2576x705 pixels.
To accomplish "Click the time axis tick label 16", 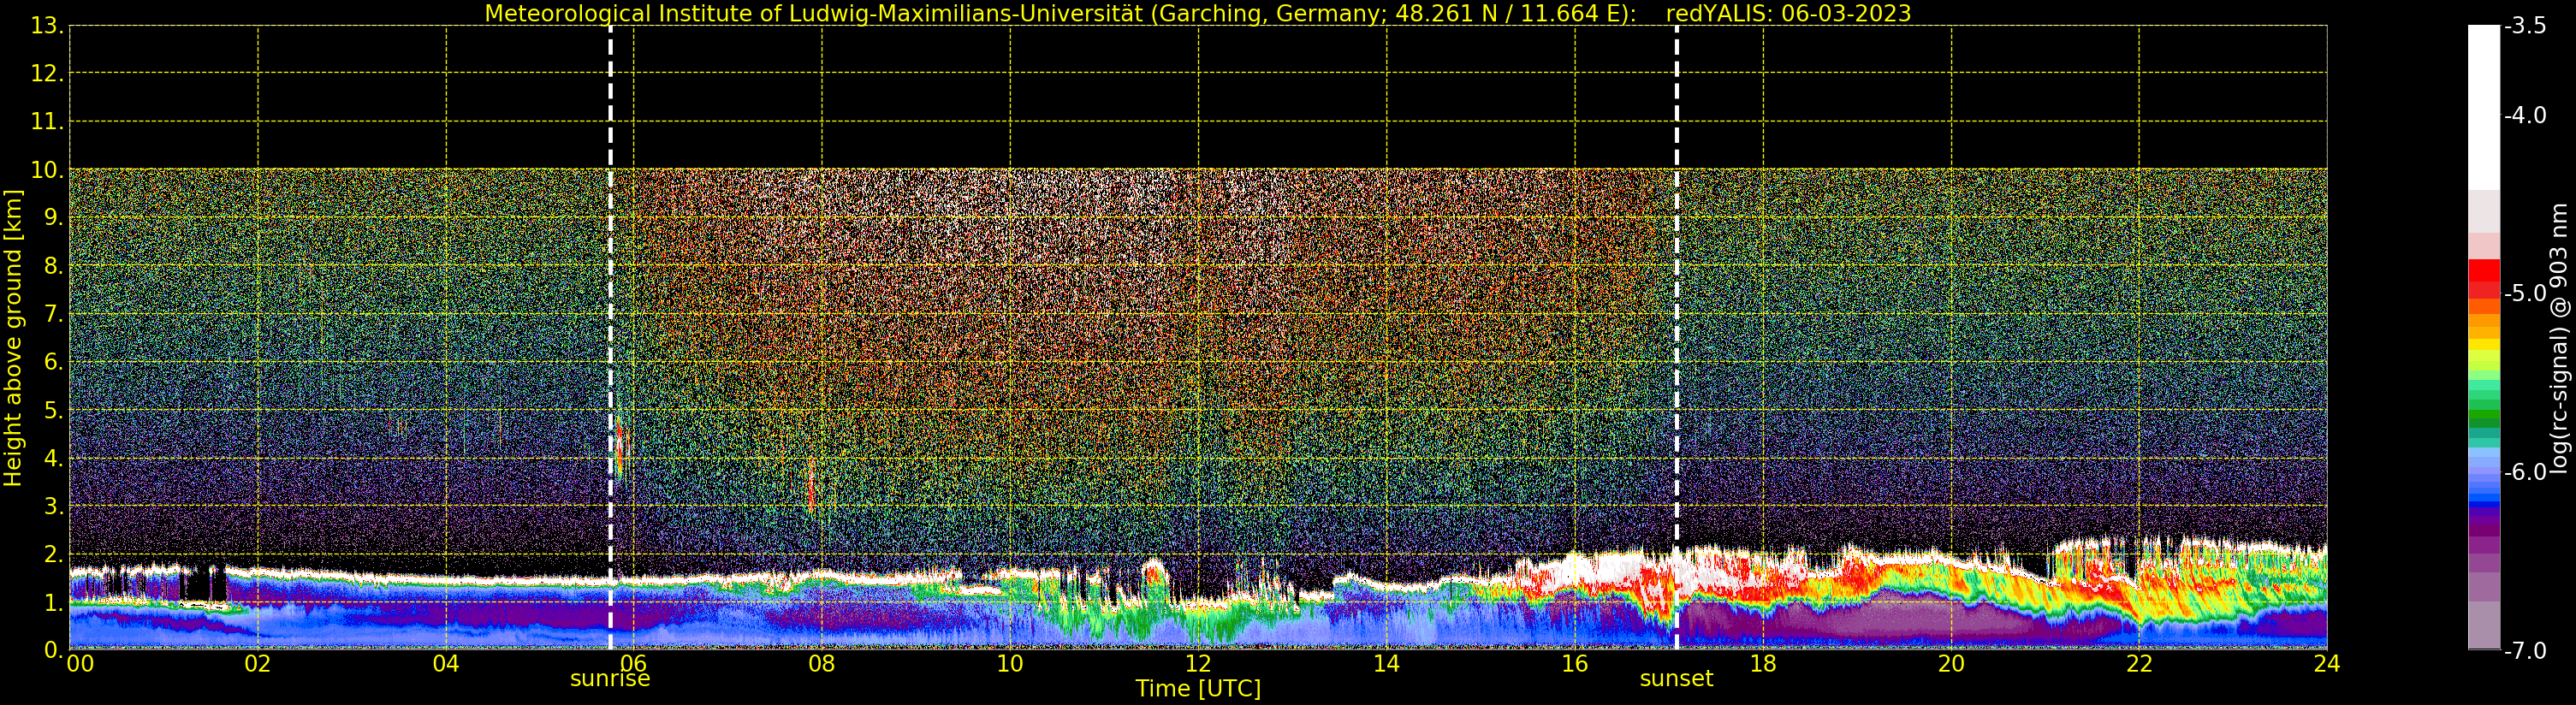I will [1575, 664].
